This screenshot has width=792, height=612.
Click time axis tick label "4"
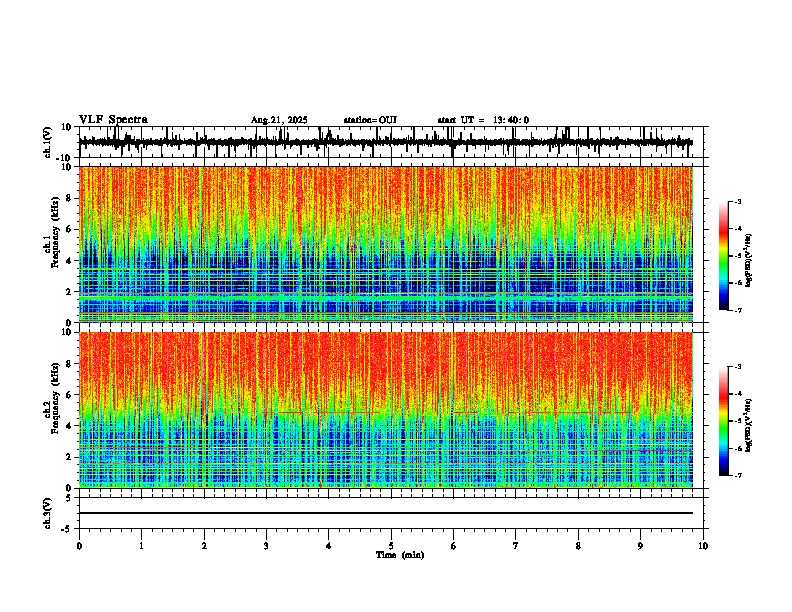pos(329,546)
